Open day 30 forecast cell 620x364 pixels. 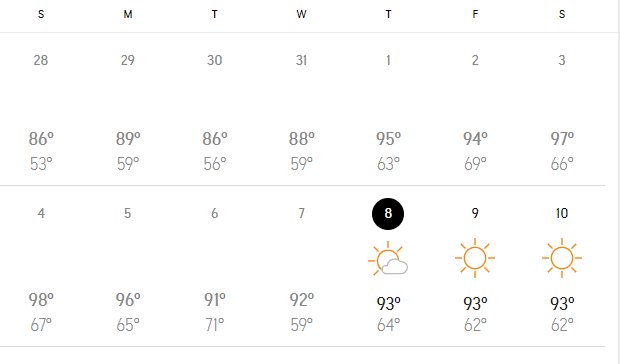[x=215, y=109]
